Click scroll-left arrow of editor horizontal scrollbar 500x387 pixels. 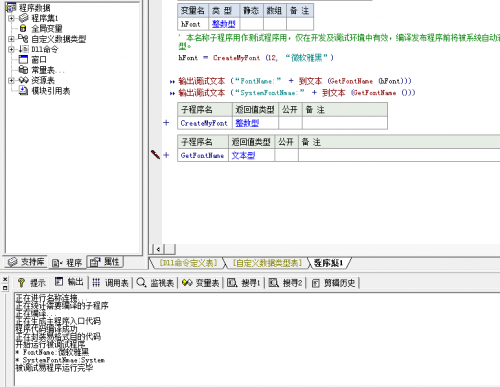(x=158, y=249)
